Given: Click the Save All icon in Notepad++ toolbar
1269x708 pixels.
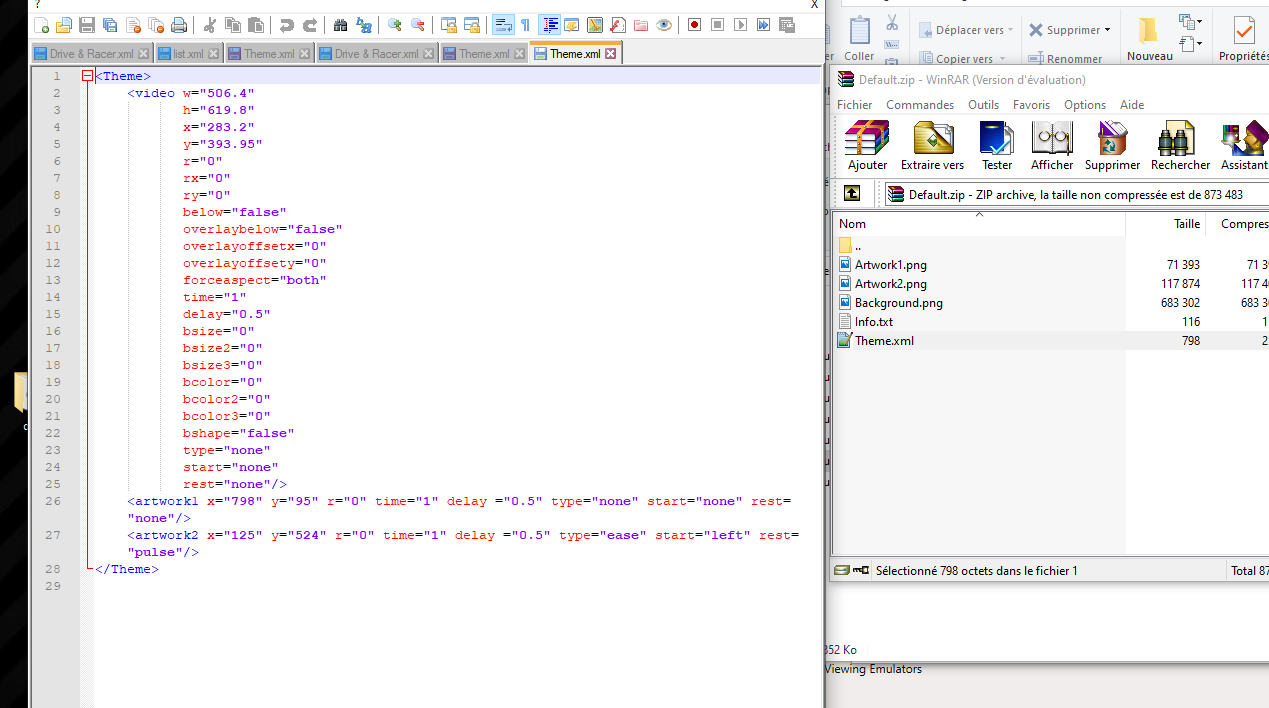Looking at the screenshot, I should click(x=110, y=25).
